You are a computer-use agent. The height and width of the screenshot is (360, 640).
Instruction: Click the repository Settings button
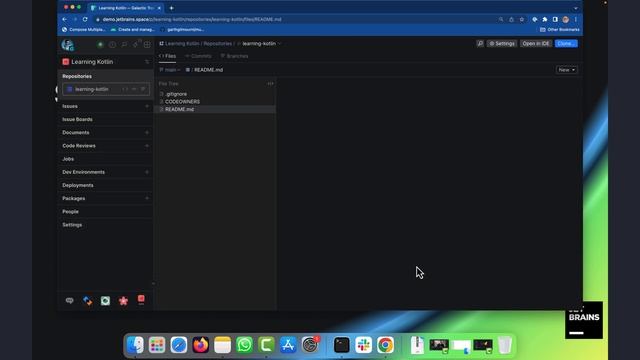click(x=502, y=43)
